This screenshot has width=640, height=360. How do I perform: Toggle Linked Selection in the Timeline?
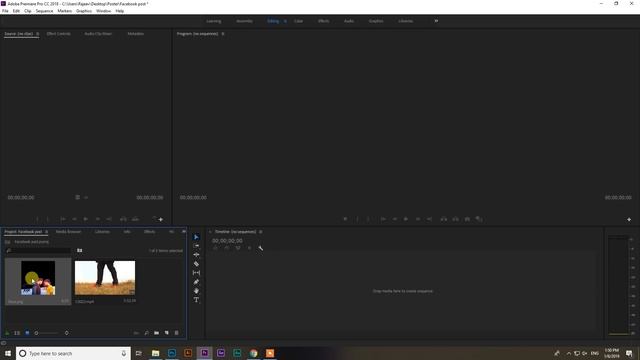[x=238, y=248]
